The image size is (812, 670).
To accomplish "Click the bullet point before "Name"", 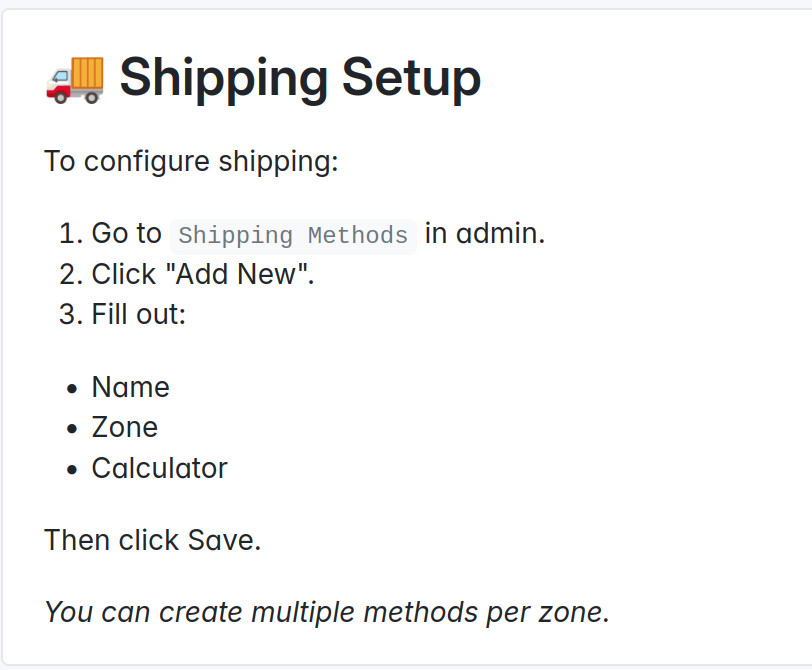I will 71,388.
